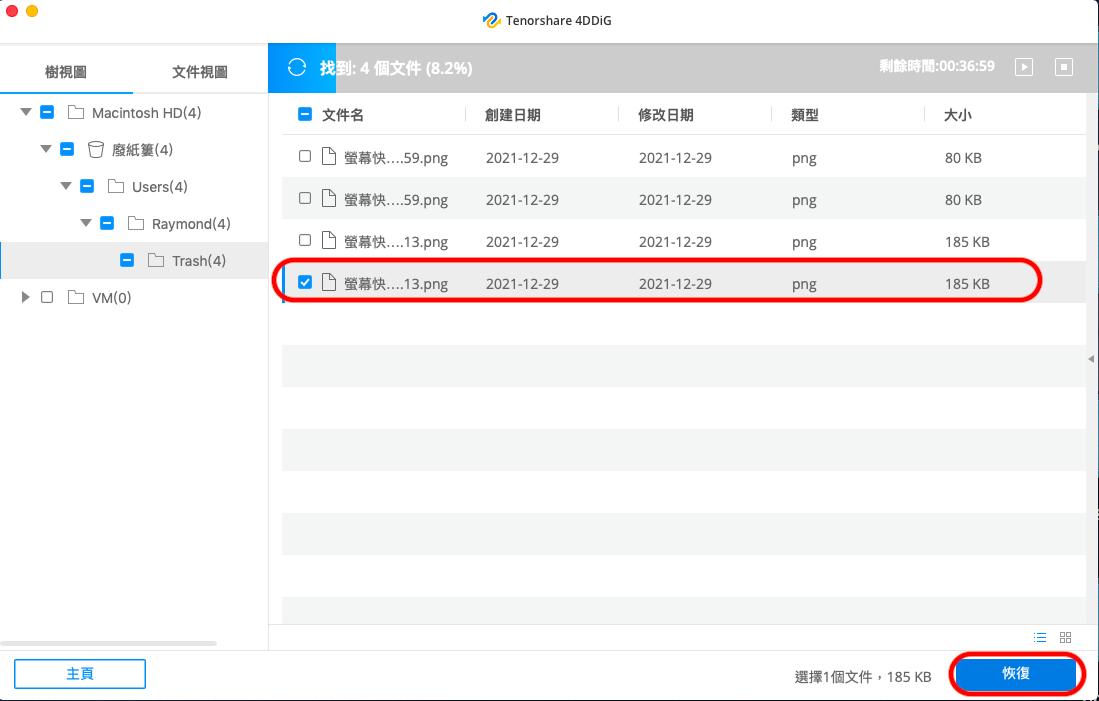Click the Tenorshare 4DDiG logo icon

pos(491,20)
